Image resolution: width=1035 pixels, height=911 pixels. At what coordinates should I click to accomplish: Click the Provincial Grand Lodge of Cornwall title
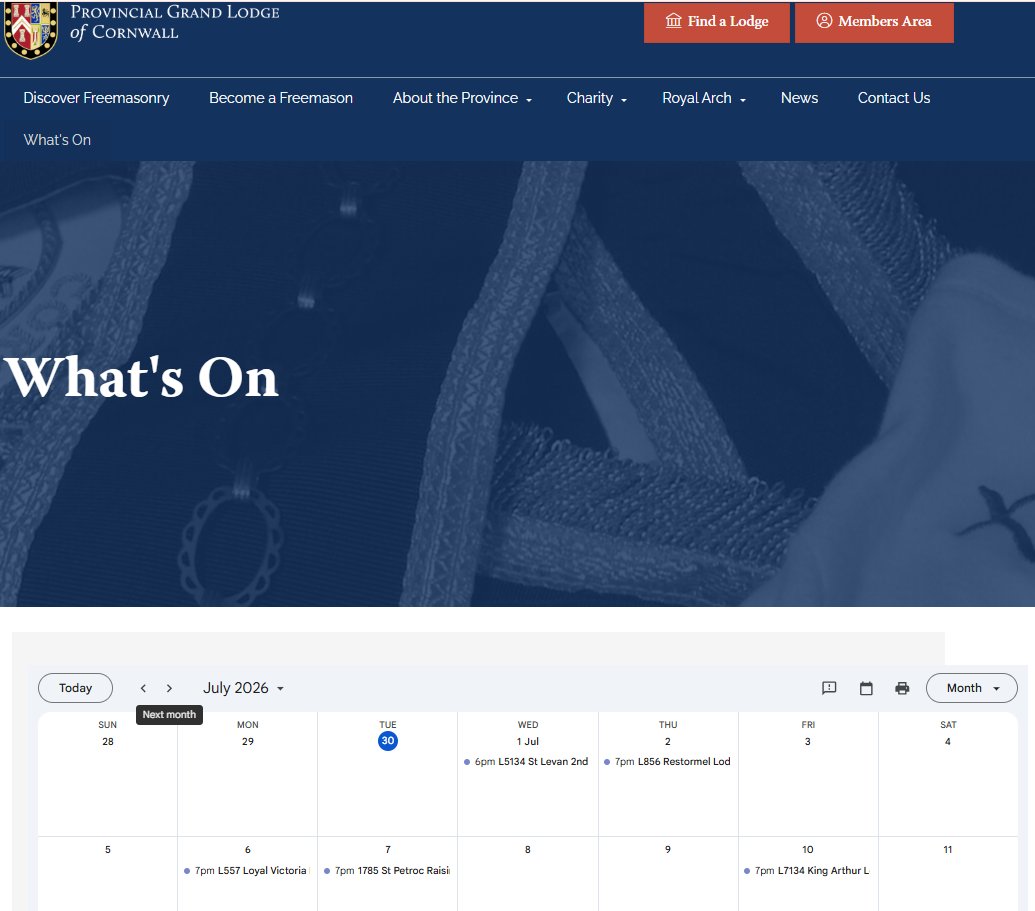(x=174, y=22)
